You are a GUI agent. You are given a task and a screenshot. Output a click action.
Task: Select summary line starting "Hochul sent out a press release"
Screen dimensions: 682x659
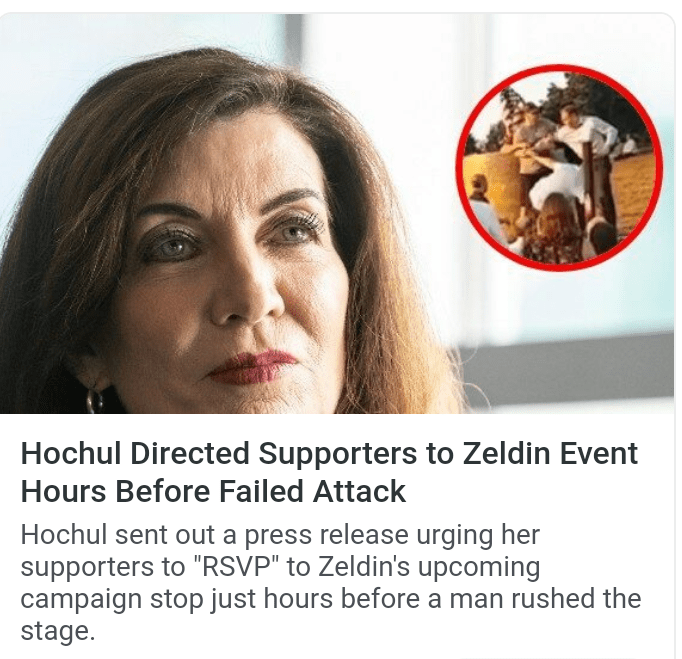[280, 535]
